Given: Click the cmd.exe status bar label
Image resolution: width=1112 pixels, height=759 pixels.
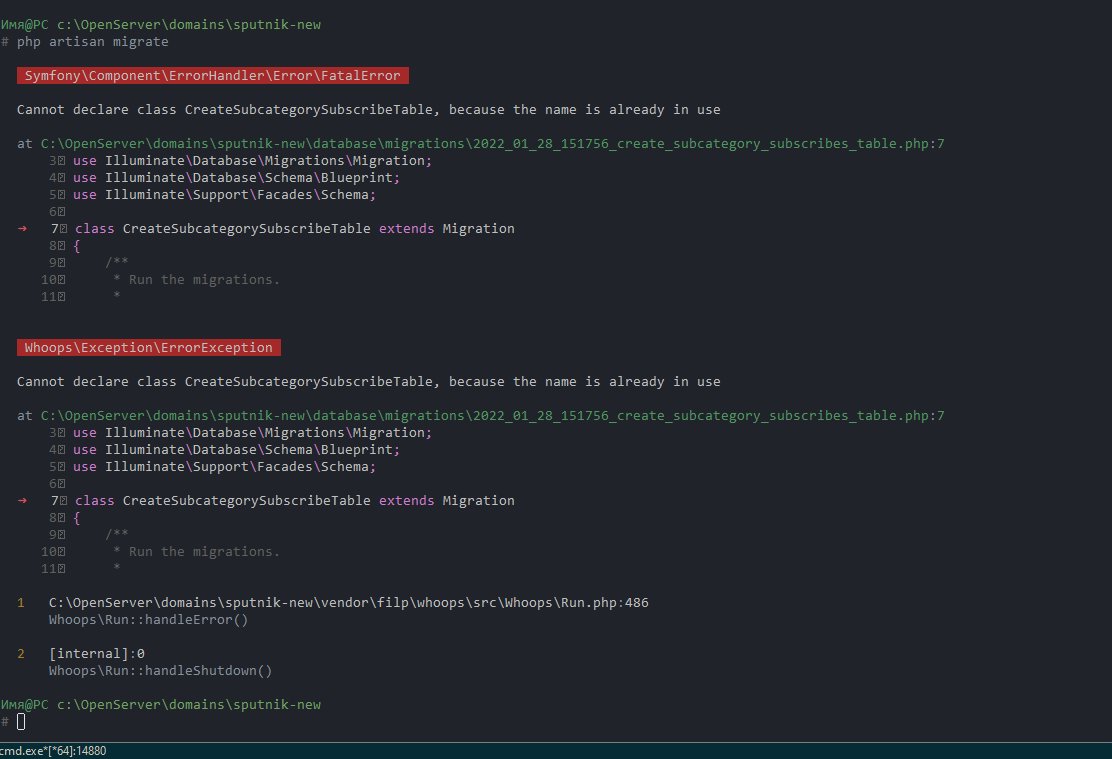Looking at the screenshot, I should [53, 751].
